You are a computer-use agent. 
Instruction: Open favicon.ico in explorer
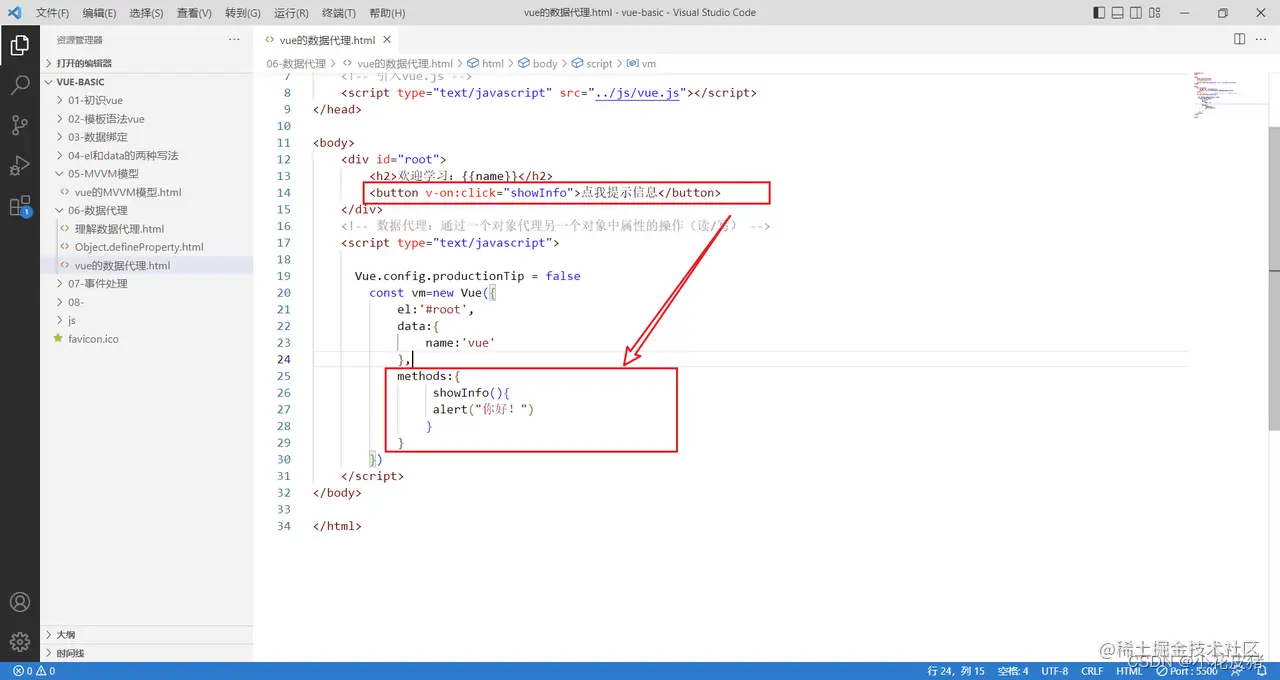pyautogui.click(x=147, y=339)
